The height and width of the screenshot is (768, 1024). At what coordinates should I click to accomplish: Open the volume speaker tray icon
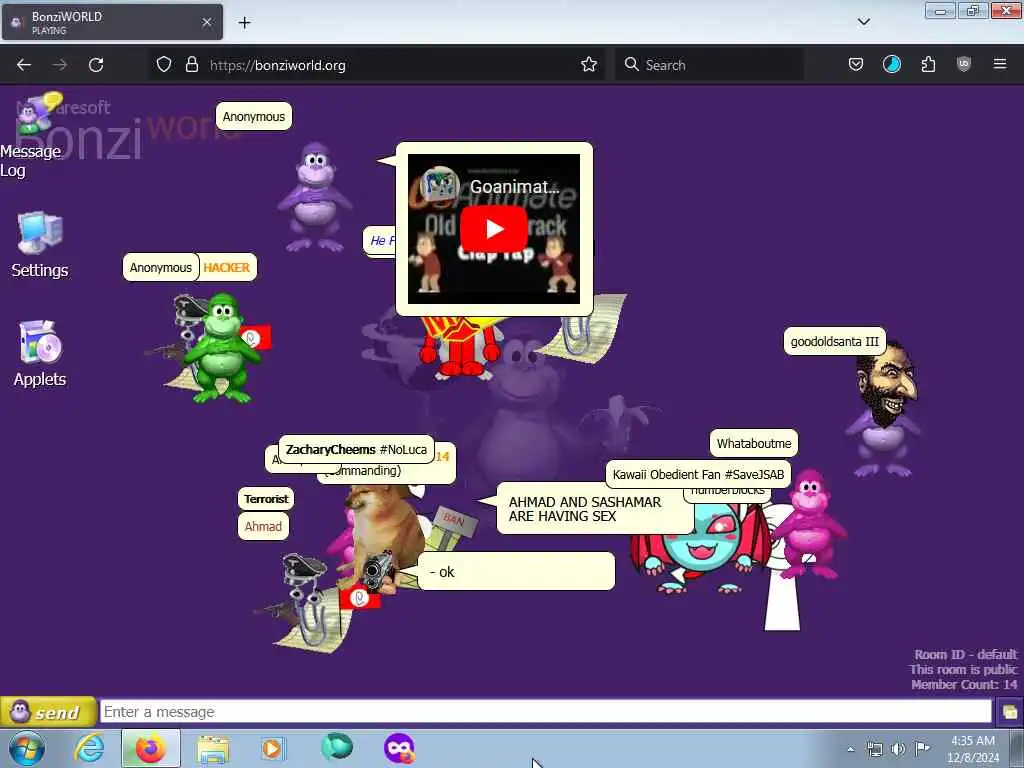click(899, 749)
